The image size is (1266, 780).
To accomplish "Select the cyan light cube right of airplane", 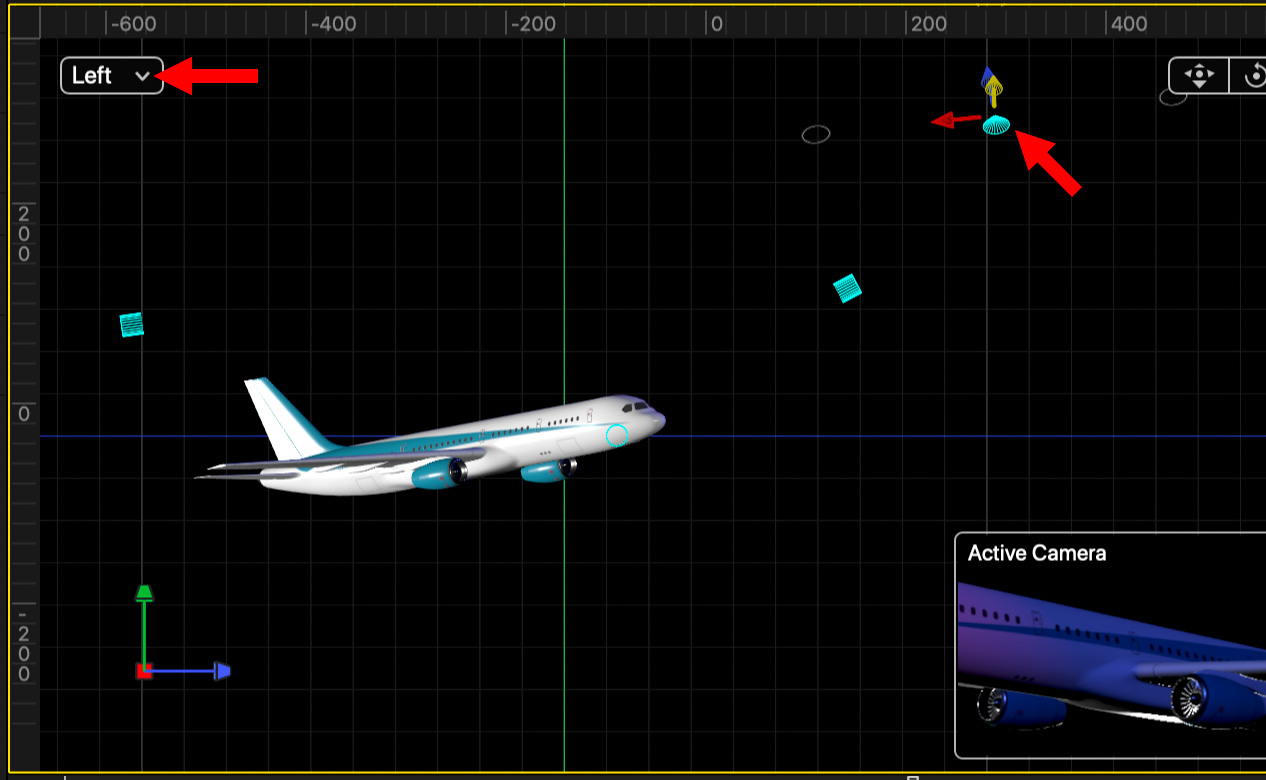I will (848, 289).
